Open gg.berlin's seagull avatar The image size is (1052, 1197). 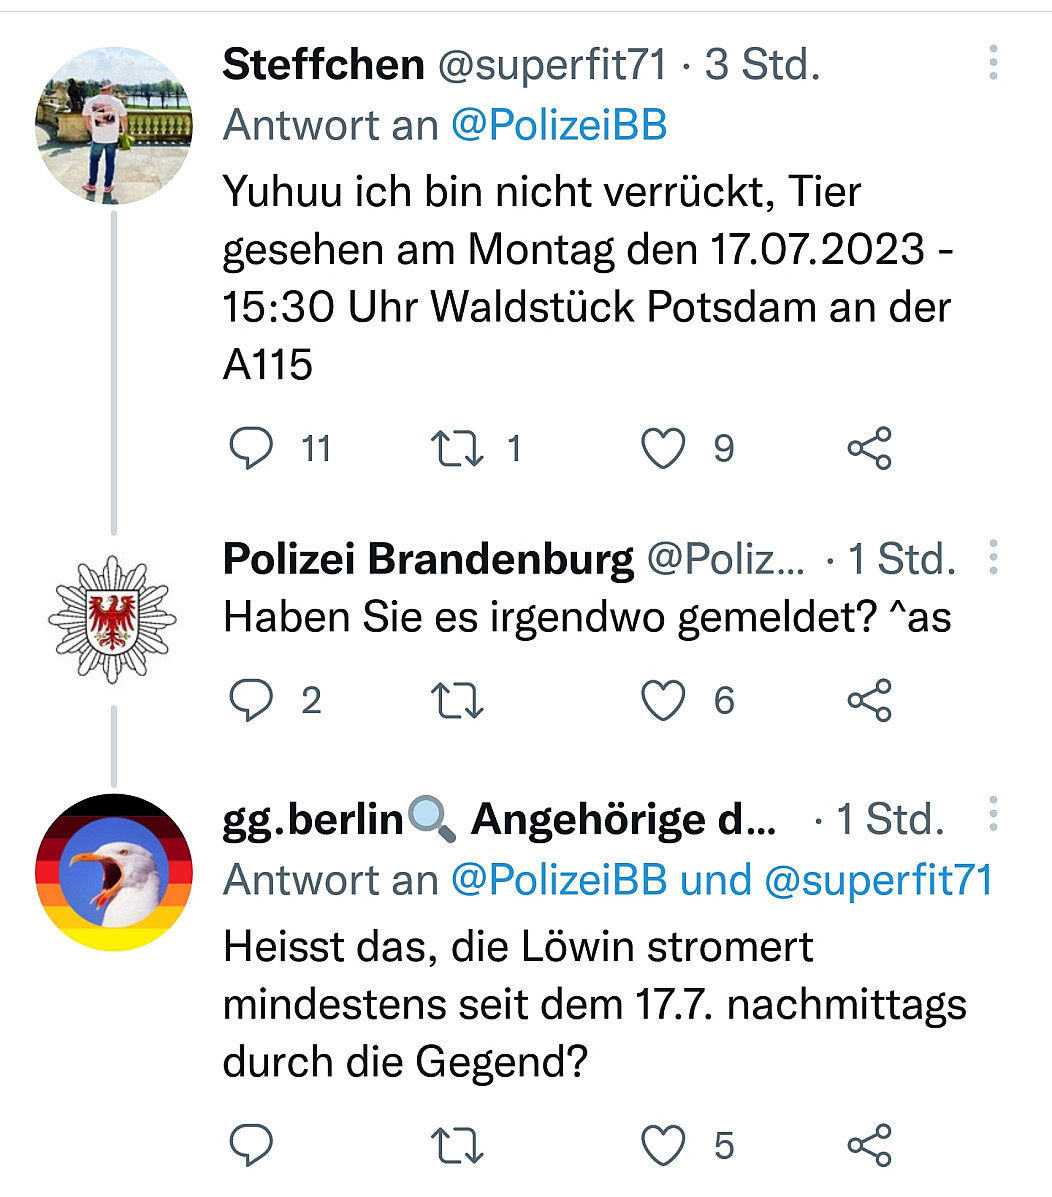113,872
